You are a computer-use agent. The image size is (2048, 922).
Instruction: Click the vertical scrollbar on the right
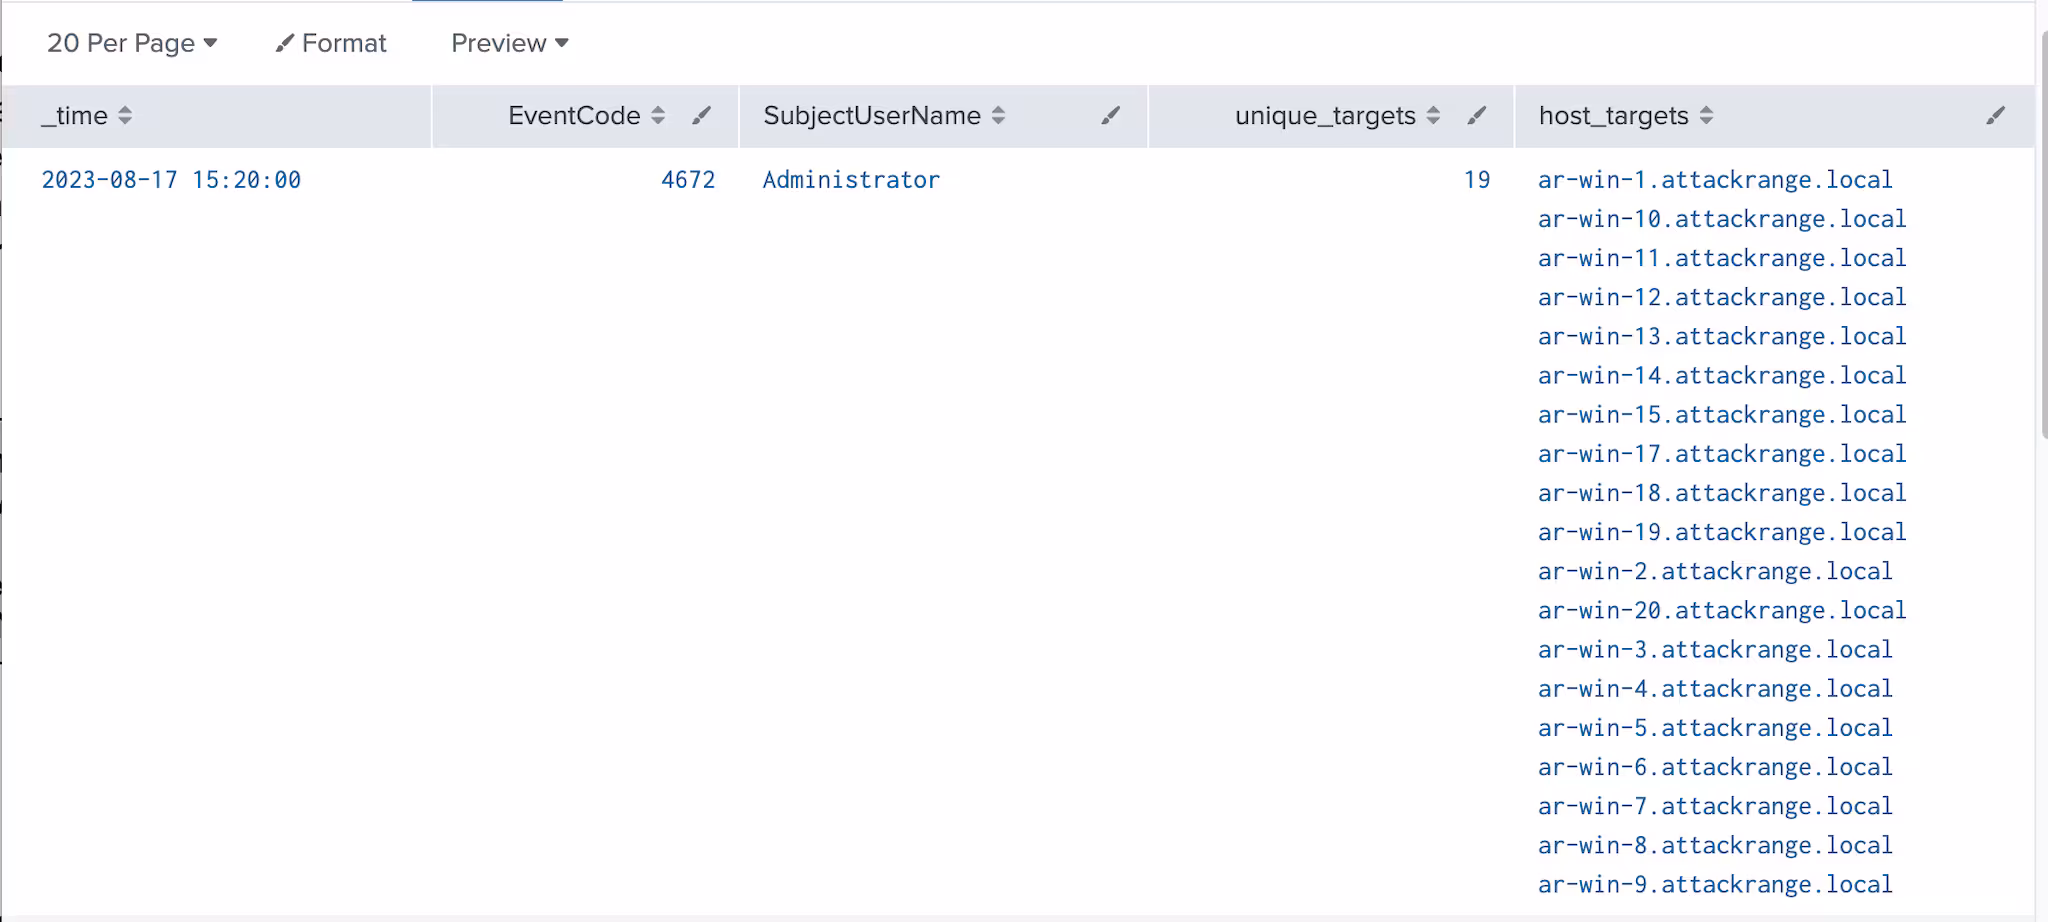tap(2042, 235)
